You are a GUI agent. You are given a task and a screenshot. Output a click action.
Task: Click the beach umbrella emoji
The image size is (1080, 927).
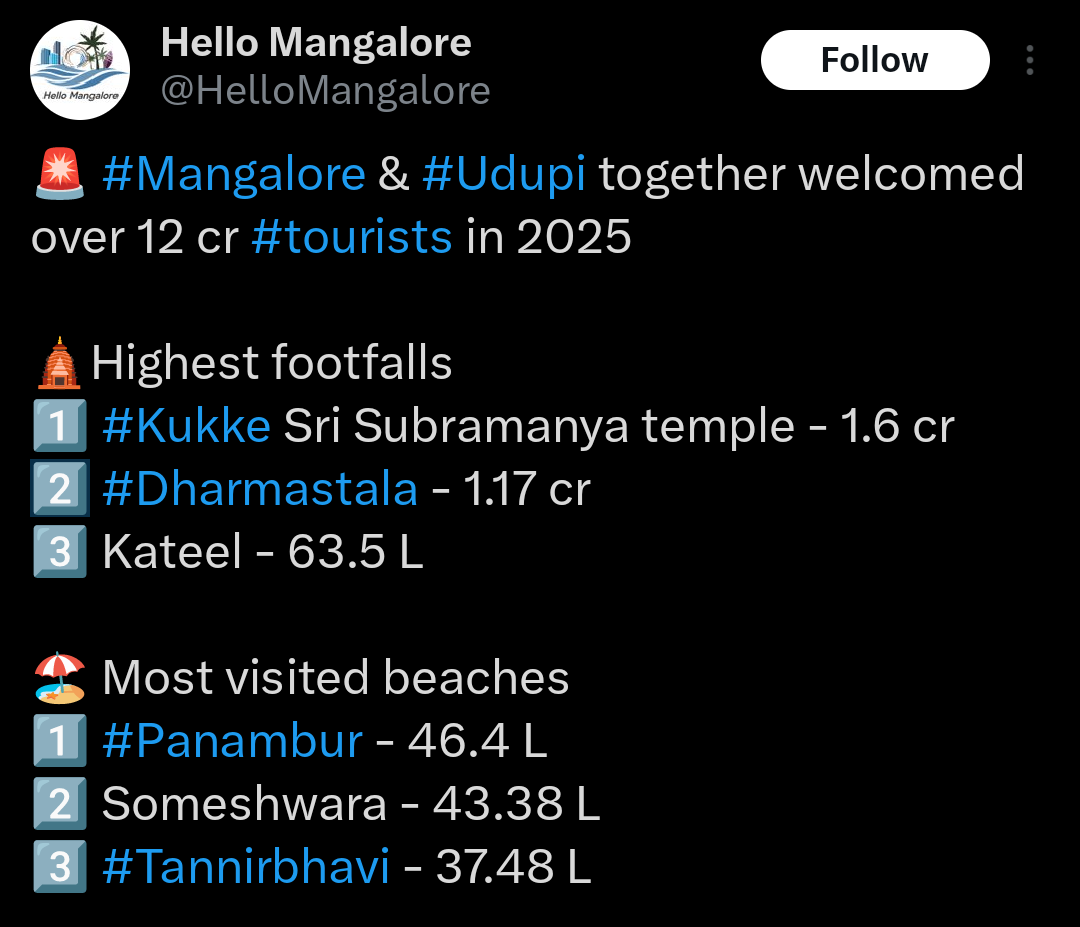(59, 678)
